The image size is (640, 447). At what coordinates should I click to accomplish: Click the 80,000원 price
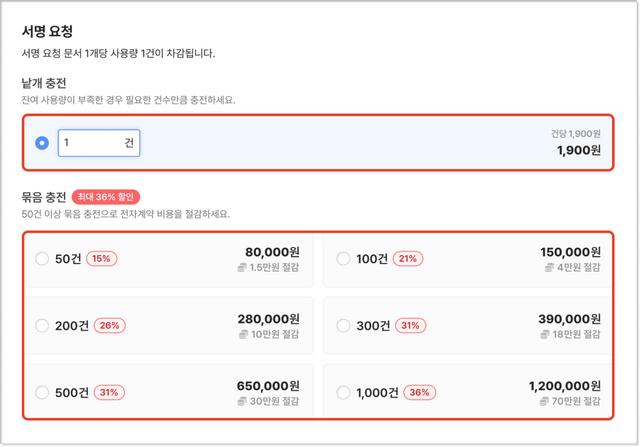click(272, 252)
